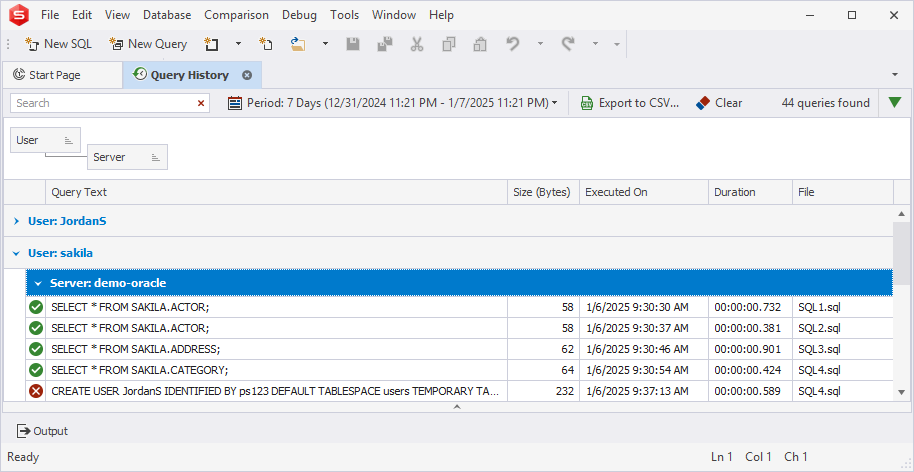
Task: Click the grid scrollbar up arrow
Action: [901, 213]
